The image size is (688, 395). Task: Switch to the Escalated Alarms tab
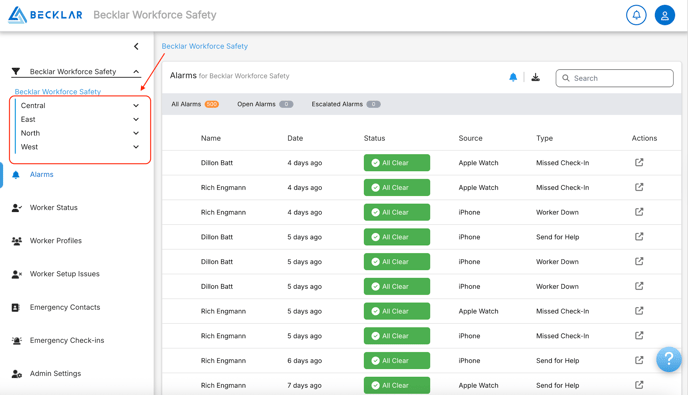click(x=346, y=104)
